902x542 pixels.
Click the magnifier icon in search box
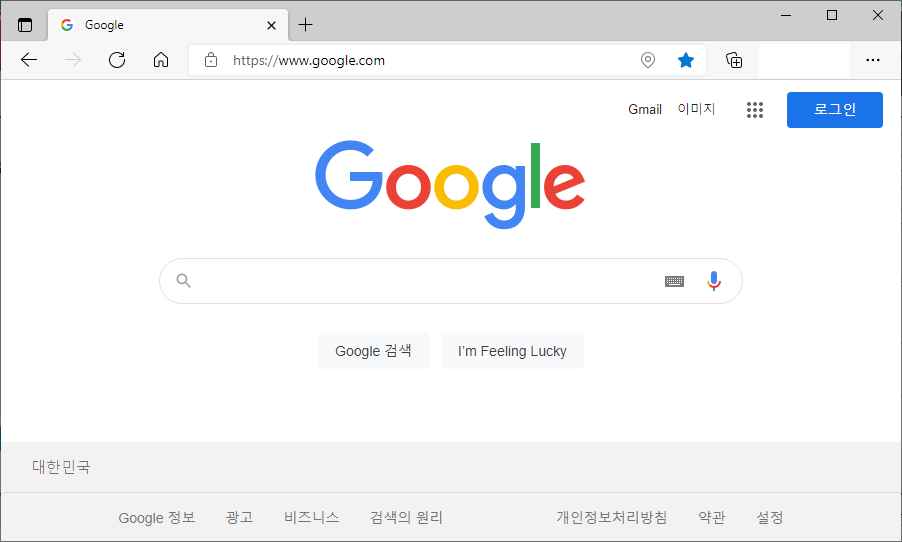[x=184, y=281]
